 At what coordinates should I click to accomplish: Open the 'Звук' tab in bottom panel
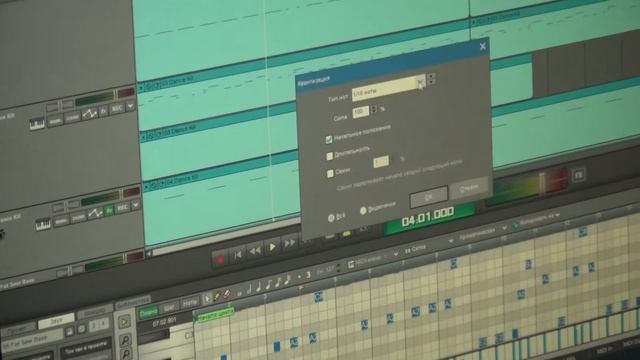click(x=56, y=321)
